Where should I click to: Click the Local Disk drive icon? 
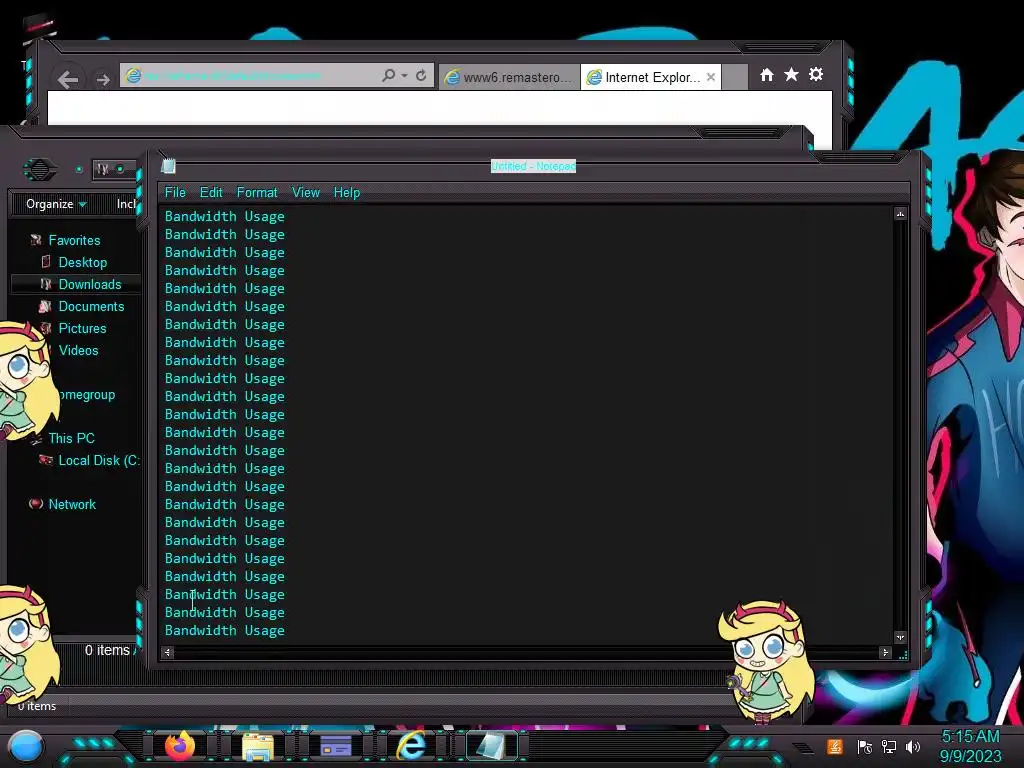click(x=46, y=460)
